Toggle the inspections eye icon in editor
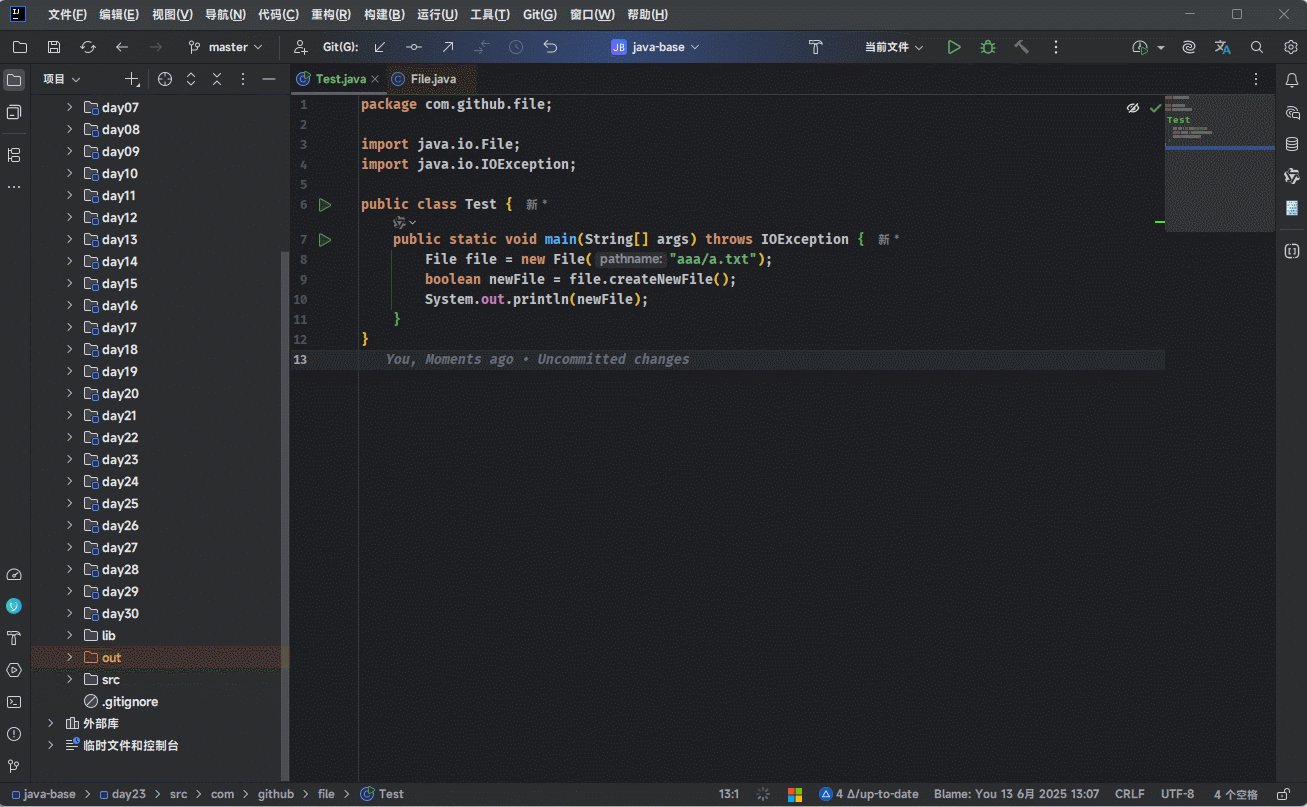Image resolution: width=1307 pixels, height=807 pixels. click(x=1133, y=107)
